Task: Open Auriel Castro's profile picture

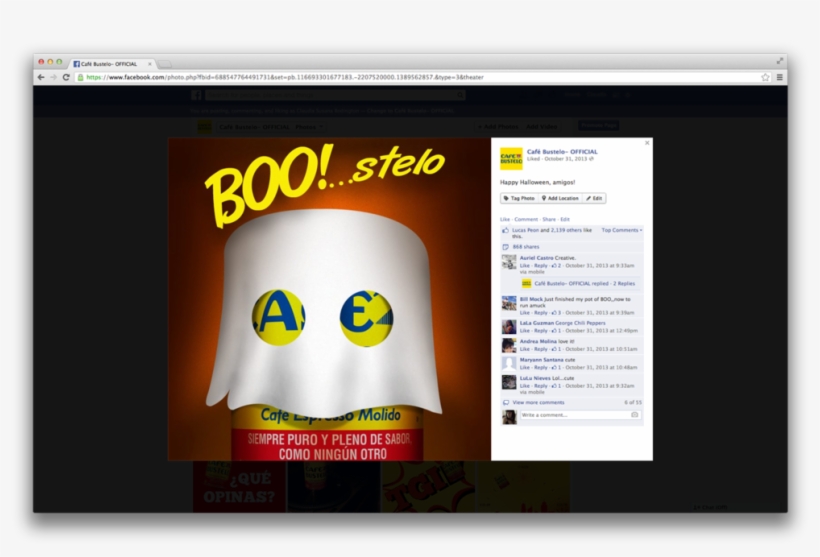Action: click(x=509, y=262)
